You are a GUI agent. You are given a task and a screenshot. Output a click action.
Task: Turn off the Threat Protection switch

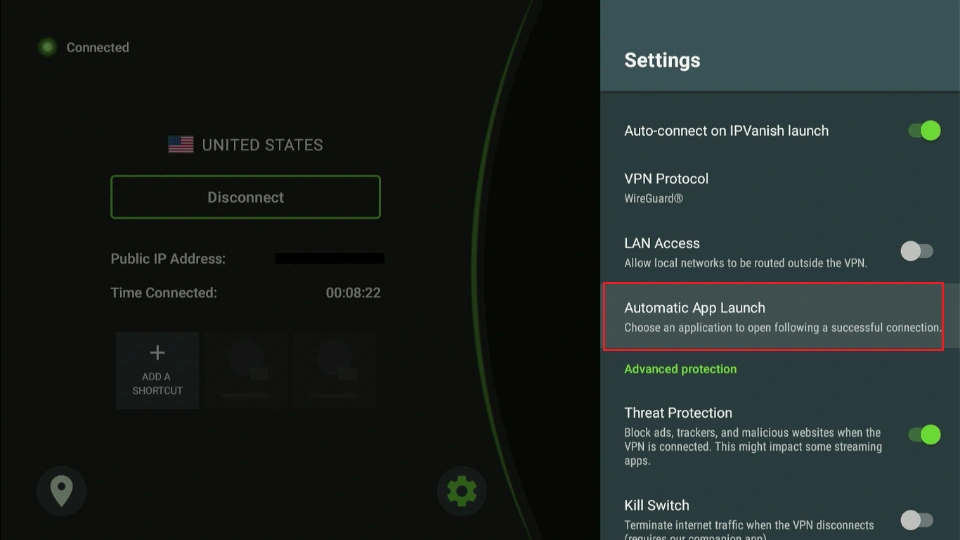point(923,434)
